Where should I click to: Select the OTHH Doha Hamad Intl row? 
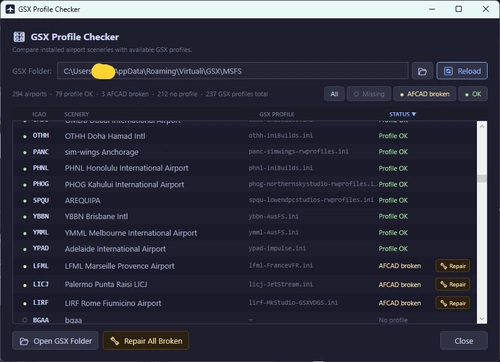(x=245, y=136)
